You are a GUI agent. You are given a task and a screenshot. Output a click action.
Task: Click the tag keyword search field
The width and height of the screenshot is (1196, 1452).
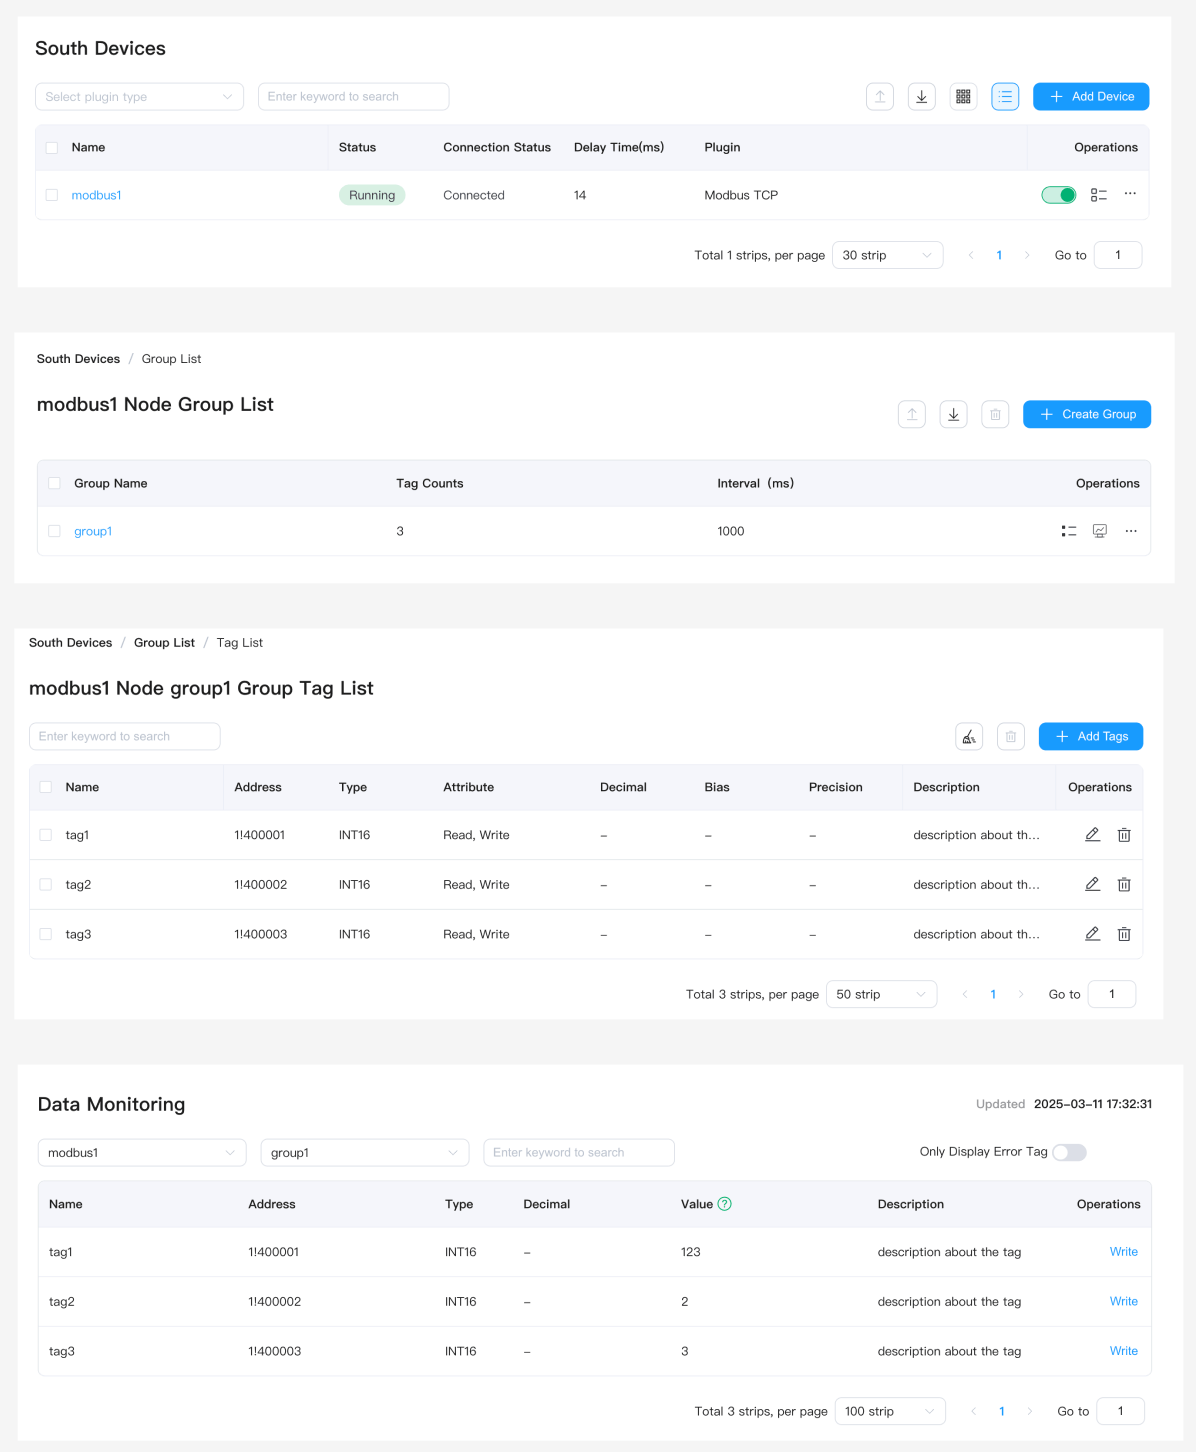click(125, 737)
